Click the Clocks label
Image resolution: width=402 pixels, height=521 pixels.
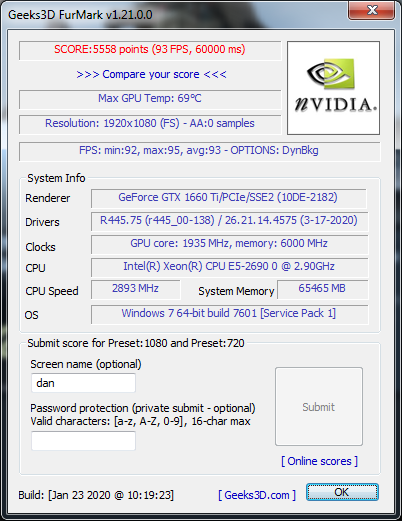tap(40, 247)
